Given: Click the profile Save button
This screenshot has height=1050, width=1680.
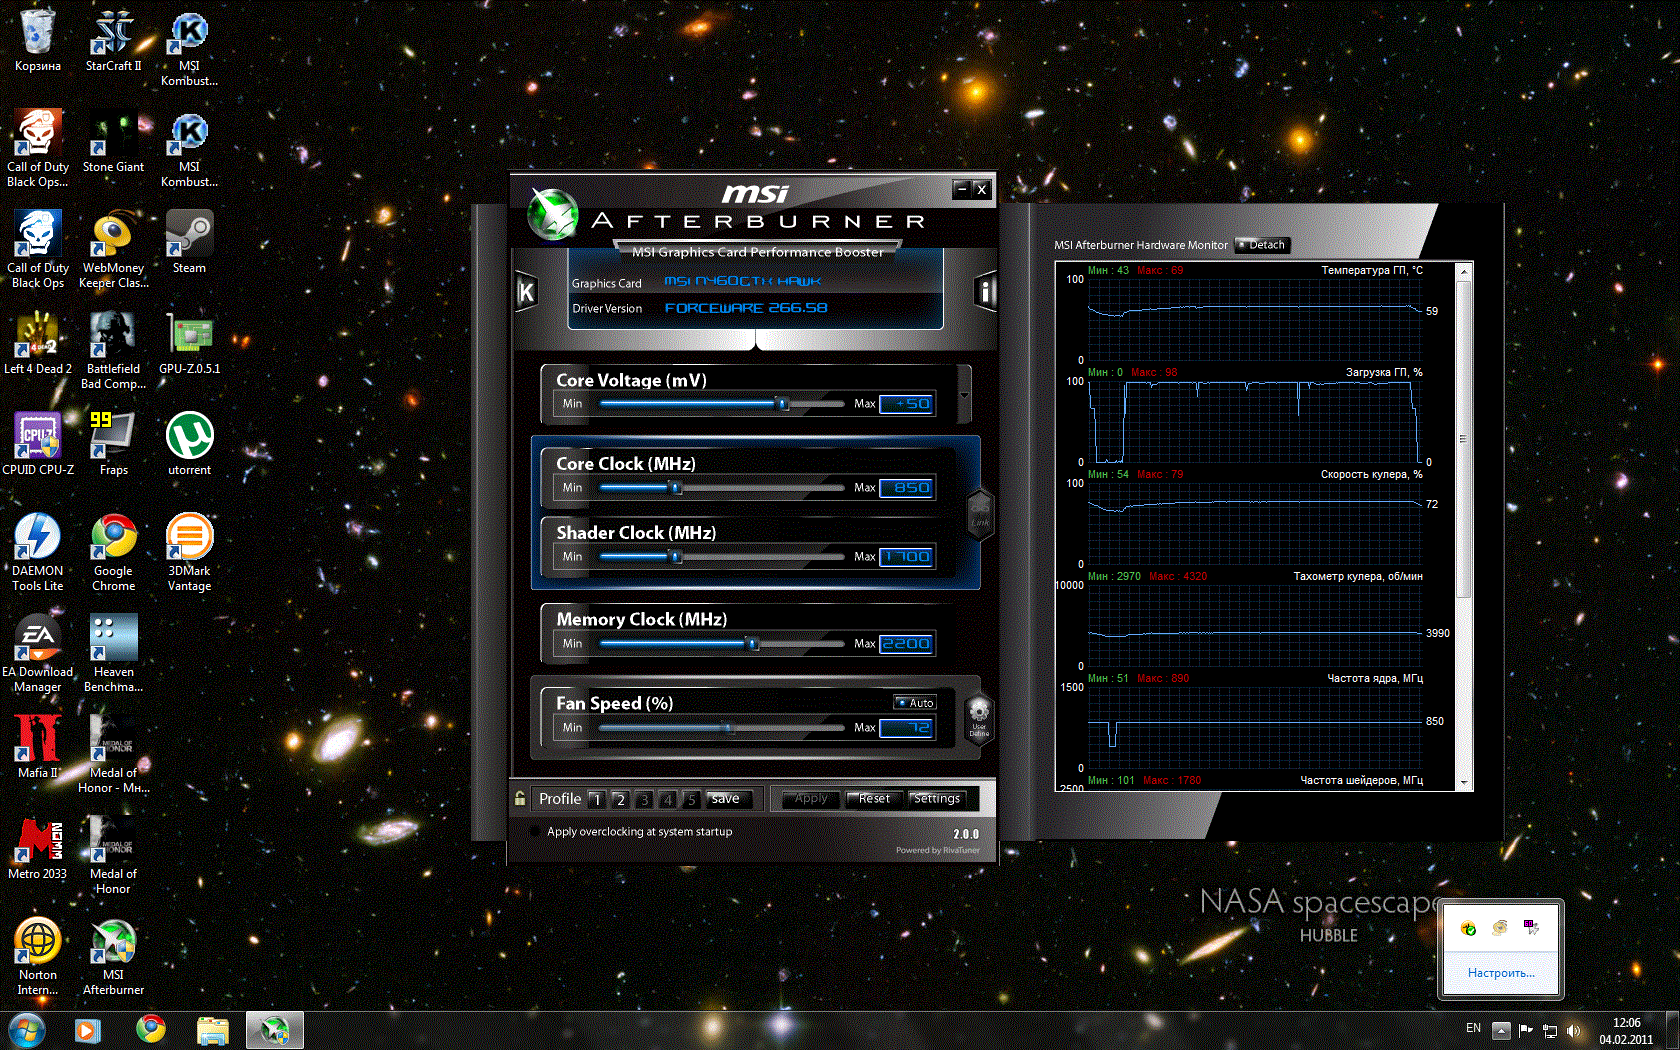Looking at the screenshot, I should (x=728, y=799).
